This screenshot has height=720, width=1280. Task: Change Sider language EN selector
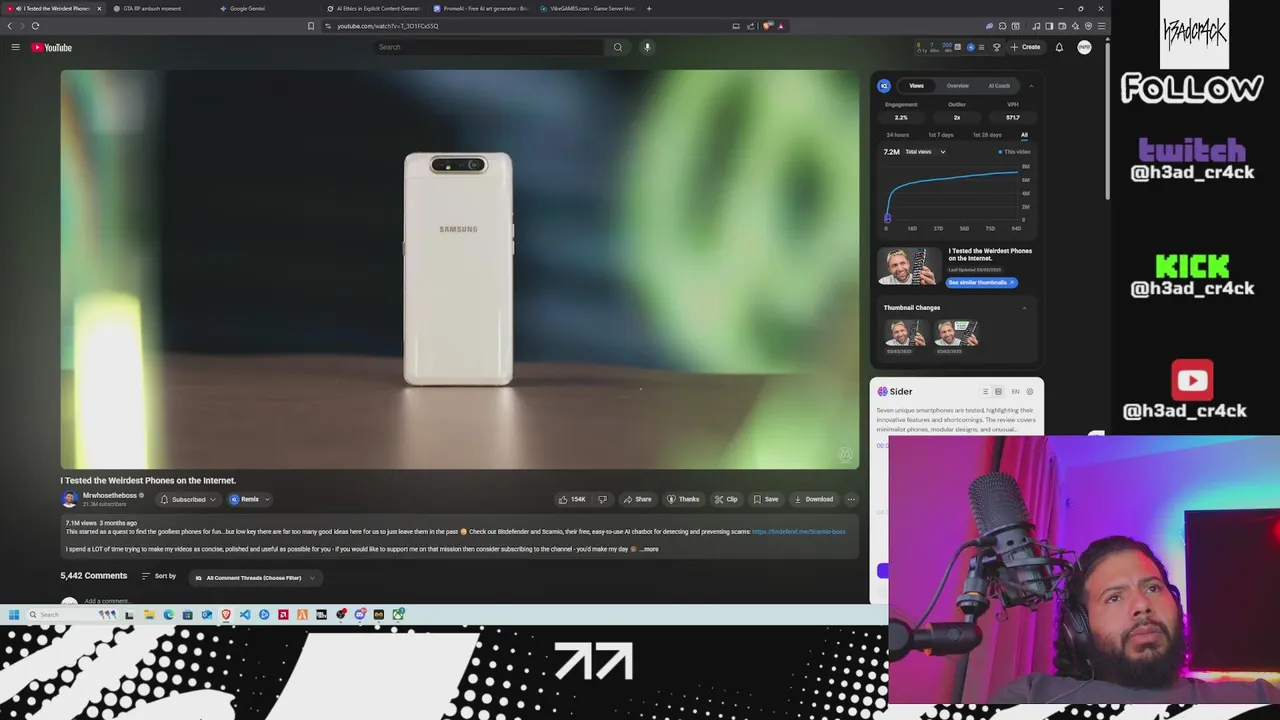point(1015,392)
